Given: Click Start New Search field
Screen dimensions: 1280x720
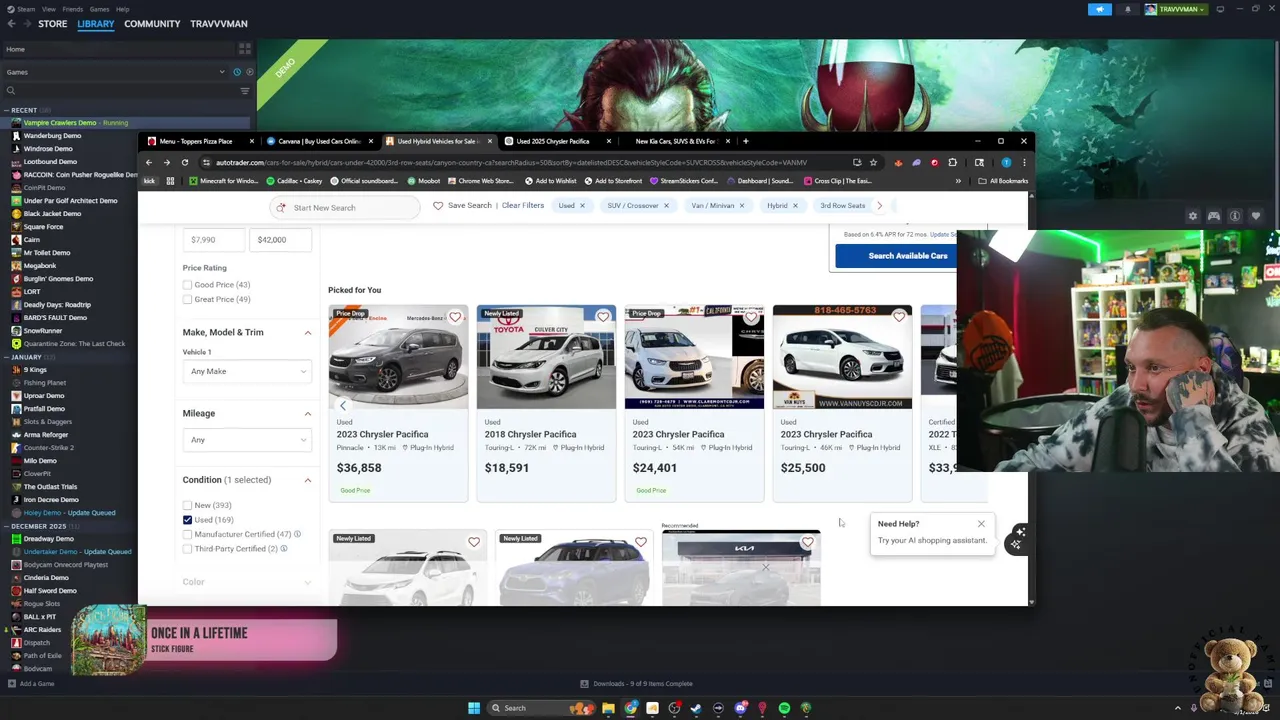Looking at the screenshot, I should click(345, 208).
